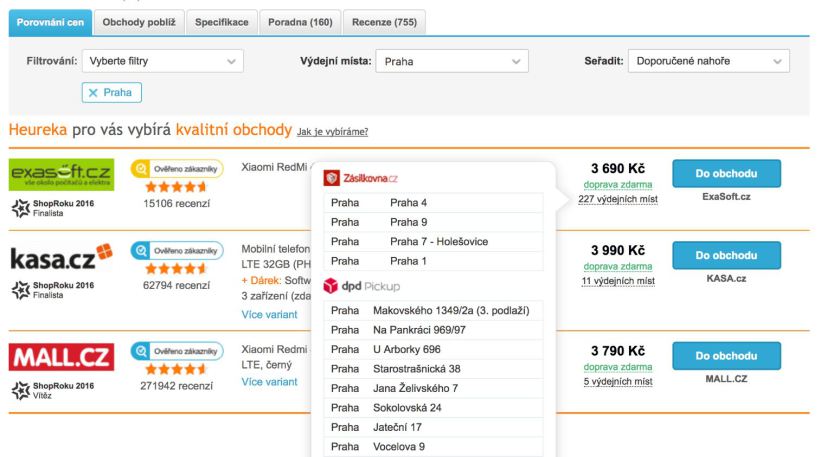Select Jana Želivského 7 pickup row
840x457 pixels.
pos(433,388)
